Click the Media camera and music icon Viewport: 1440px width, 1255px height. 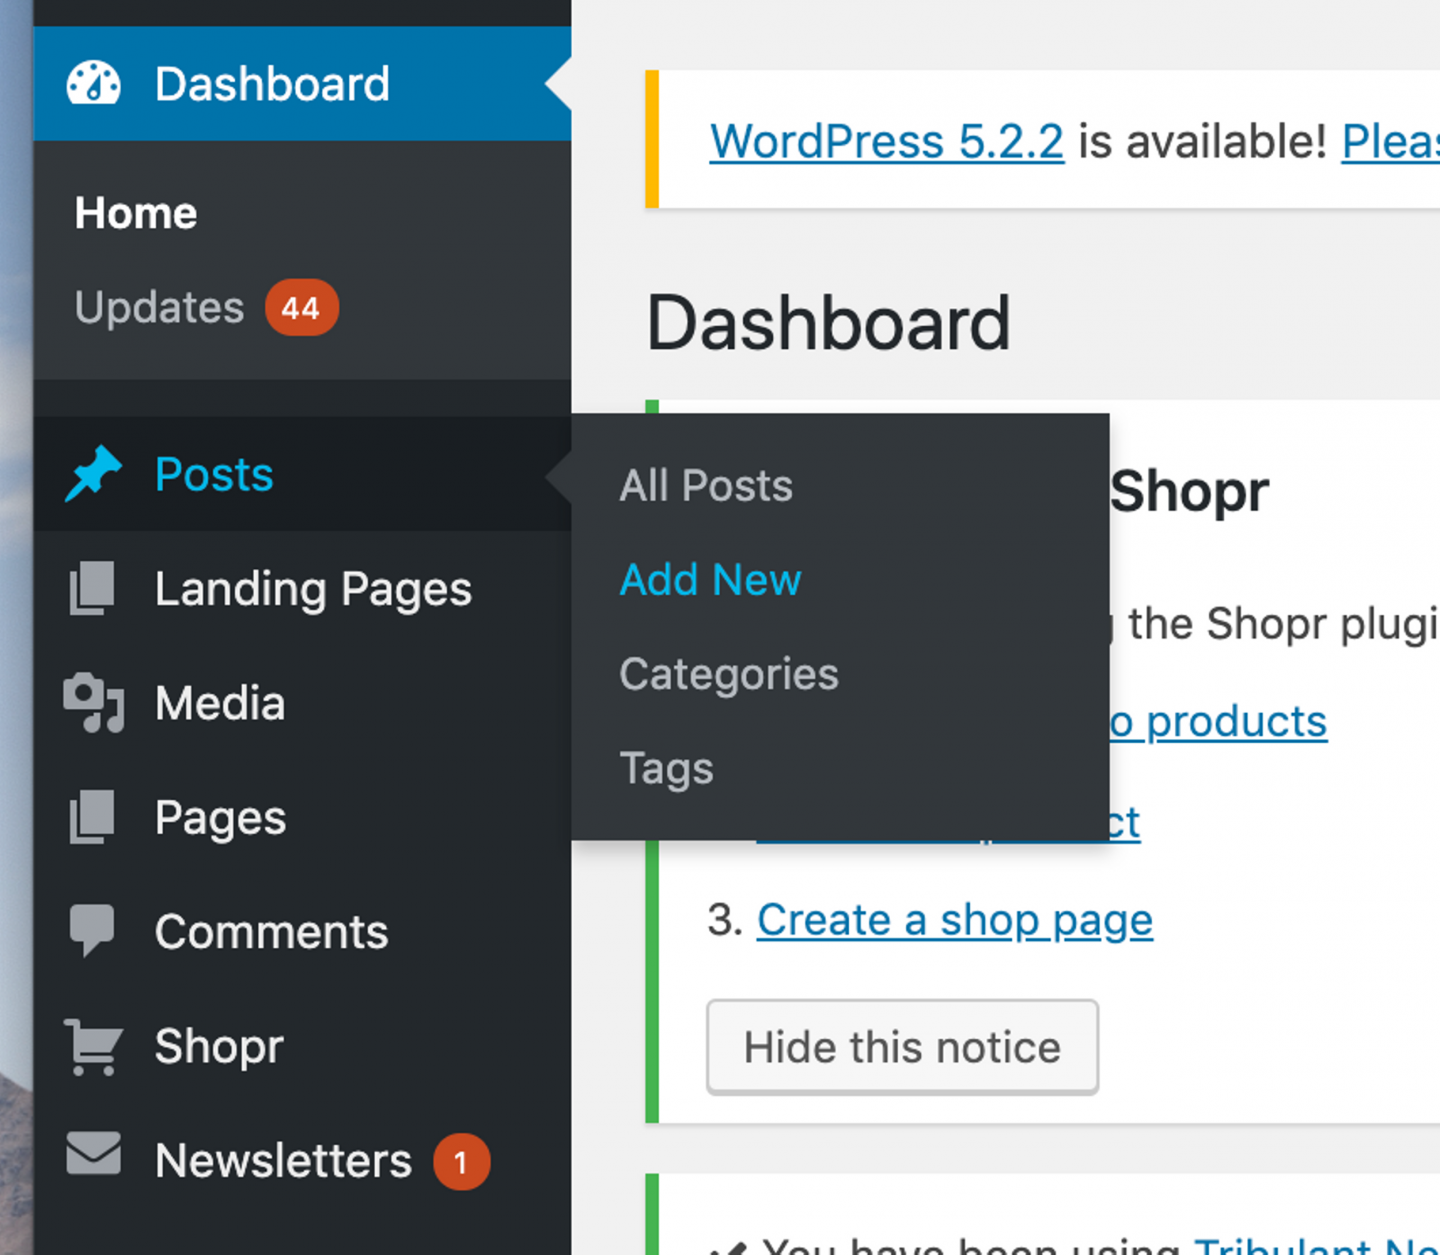tap(93, 703)
